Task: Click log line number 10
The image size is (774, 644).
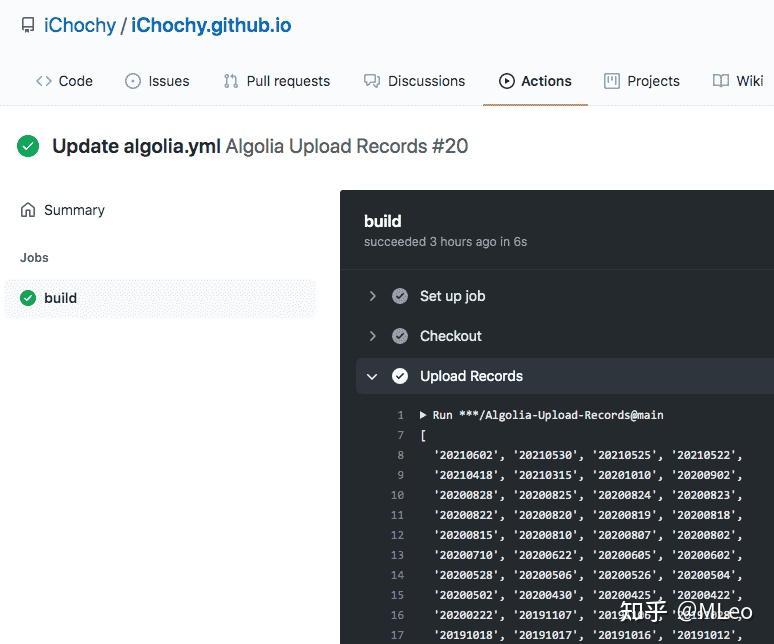Action: click(x=398, y=495)
